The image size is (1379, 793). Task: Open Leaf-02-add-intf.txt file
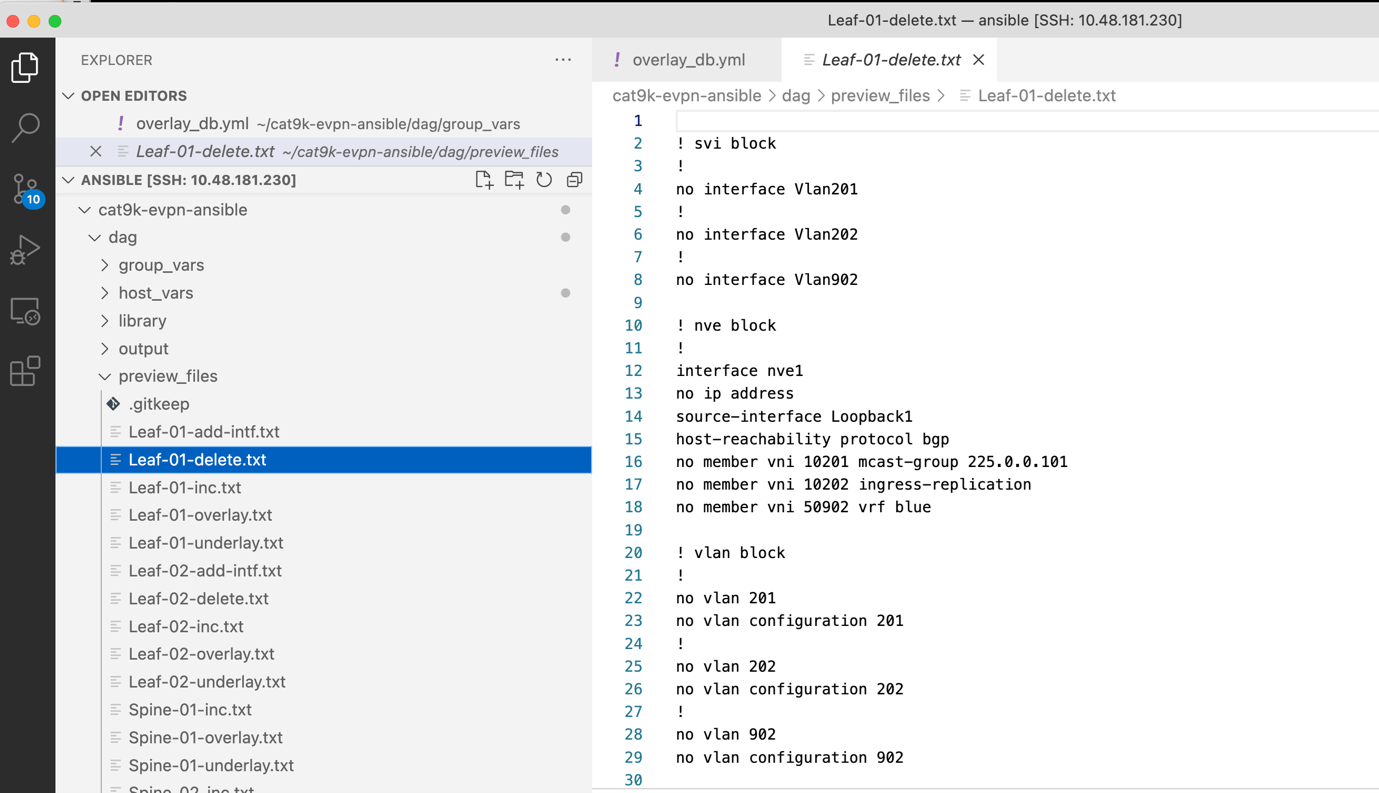(x=205, y=571)
